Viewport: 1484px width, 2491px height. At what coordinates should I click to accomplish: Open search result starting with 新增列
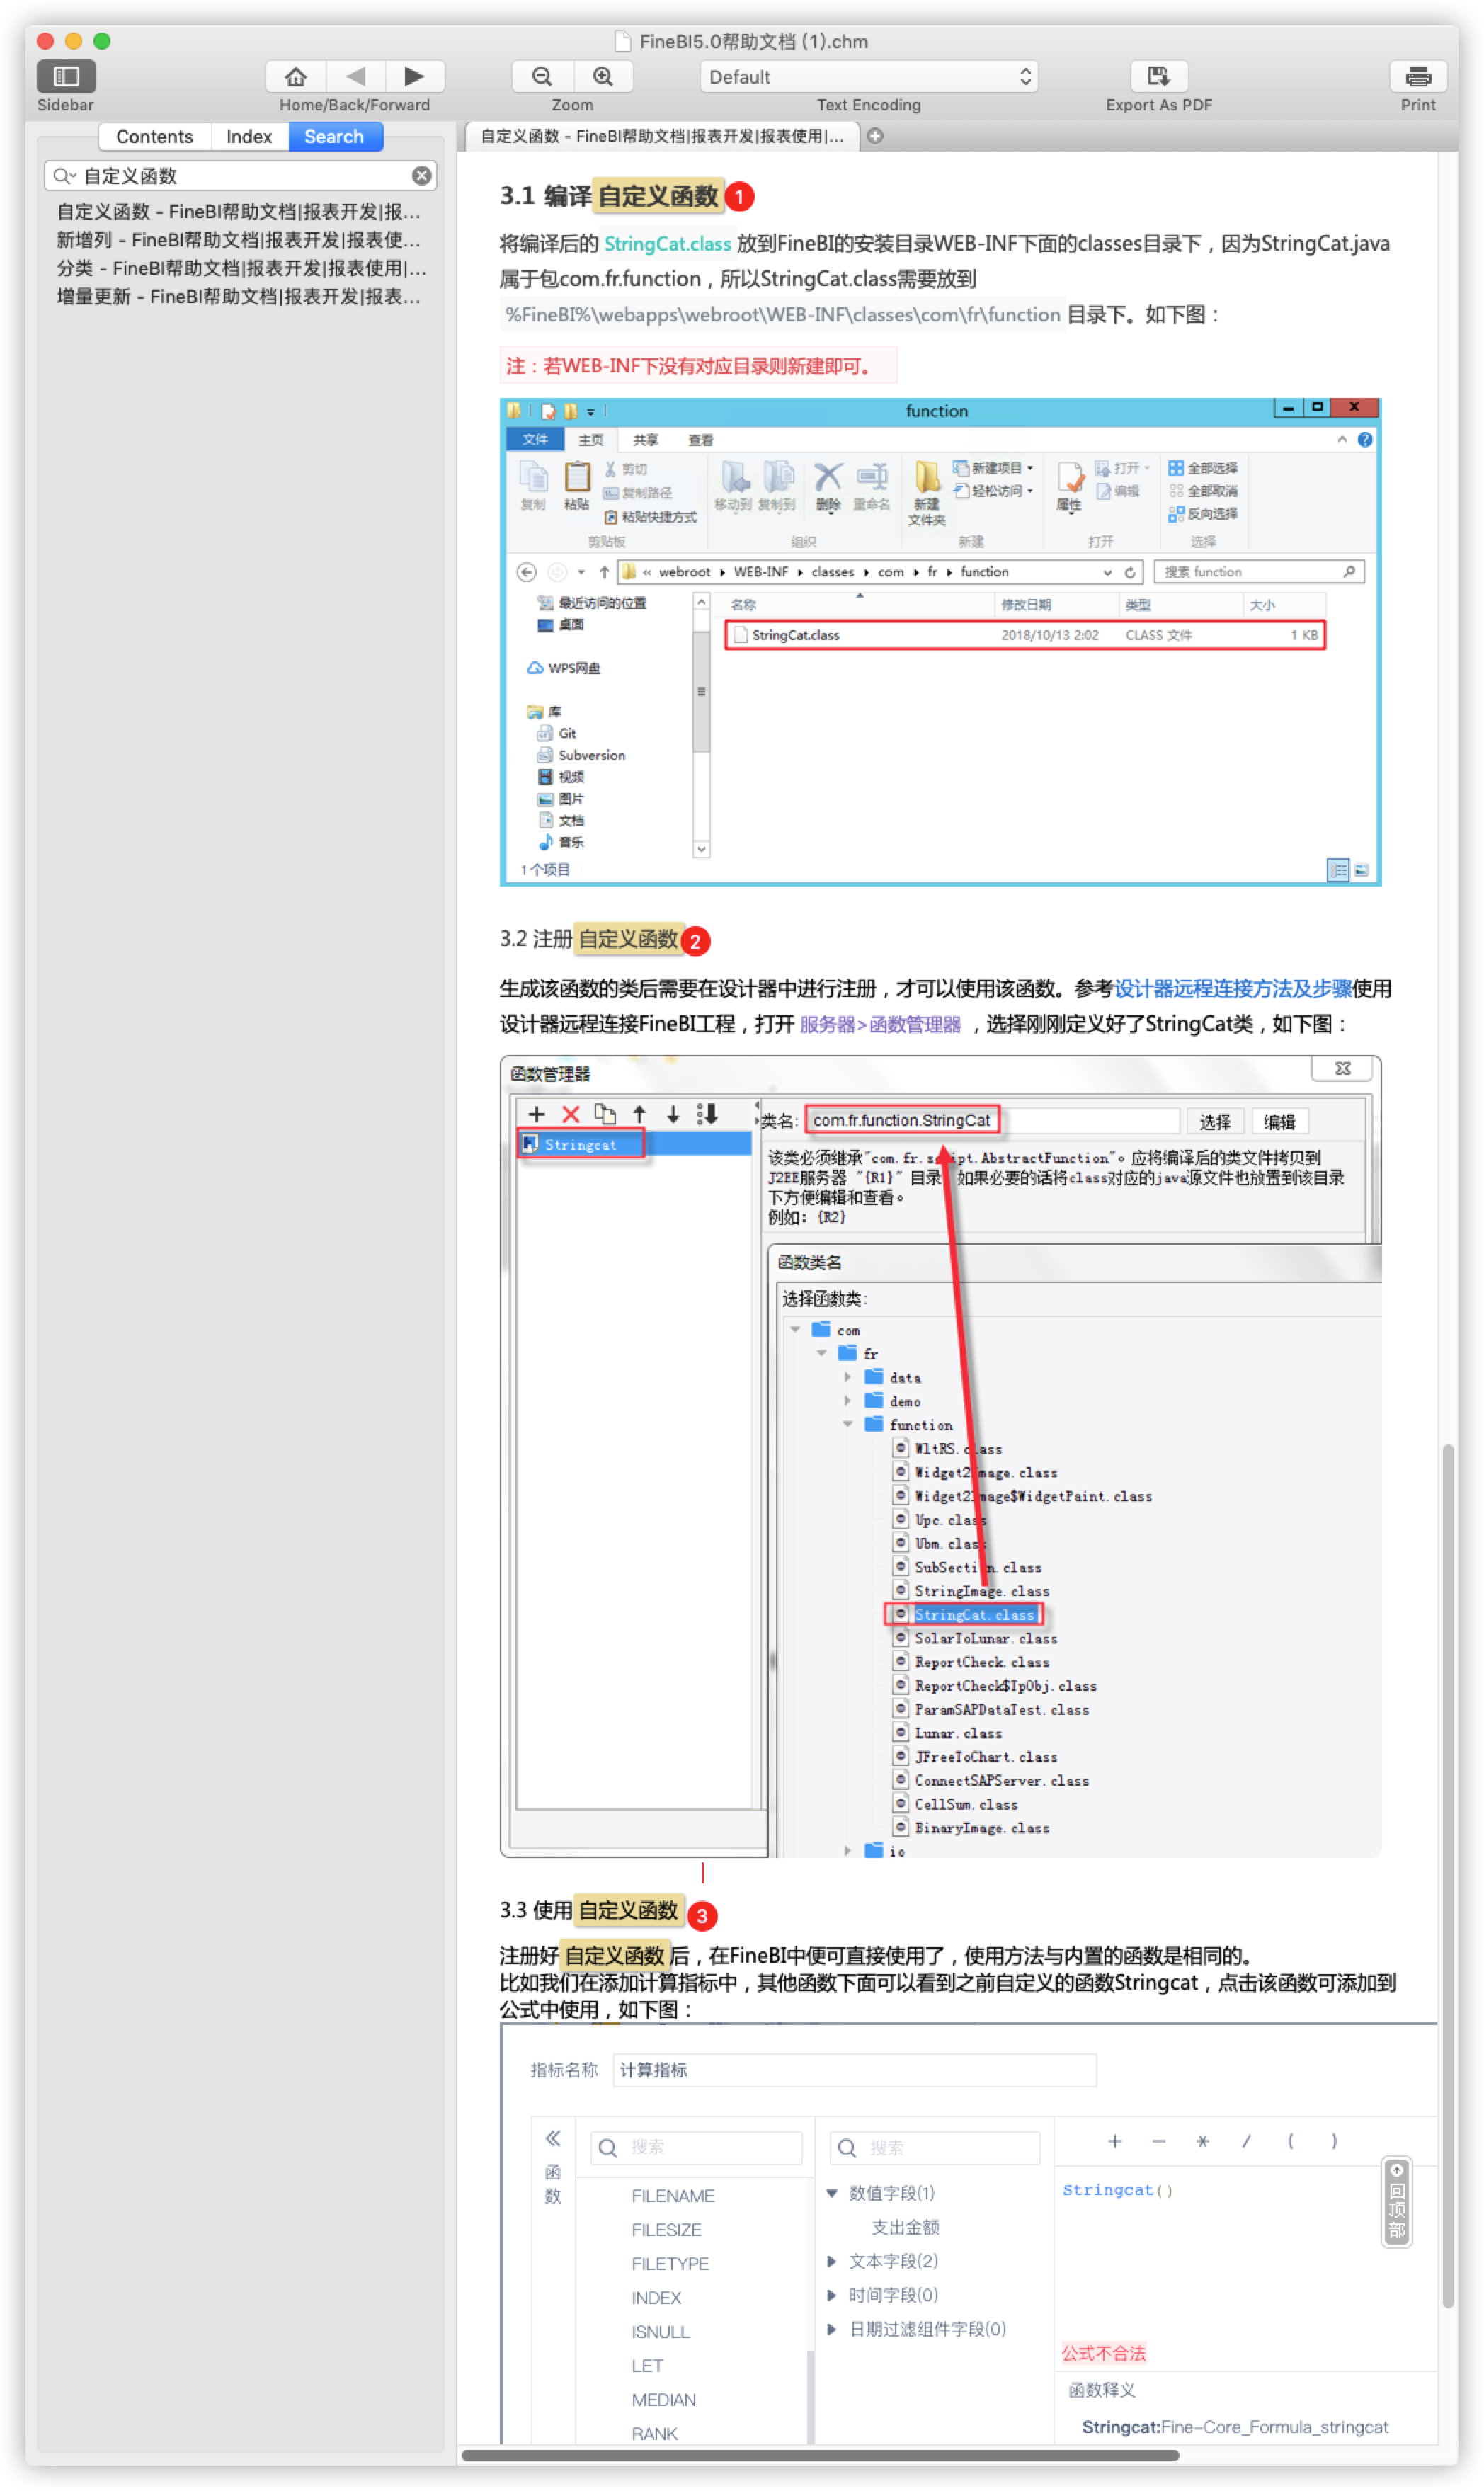click(x=239, y=240)
